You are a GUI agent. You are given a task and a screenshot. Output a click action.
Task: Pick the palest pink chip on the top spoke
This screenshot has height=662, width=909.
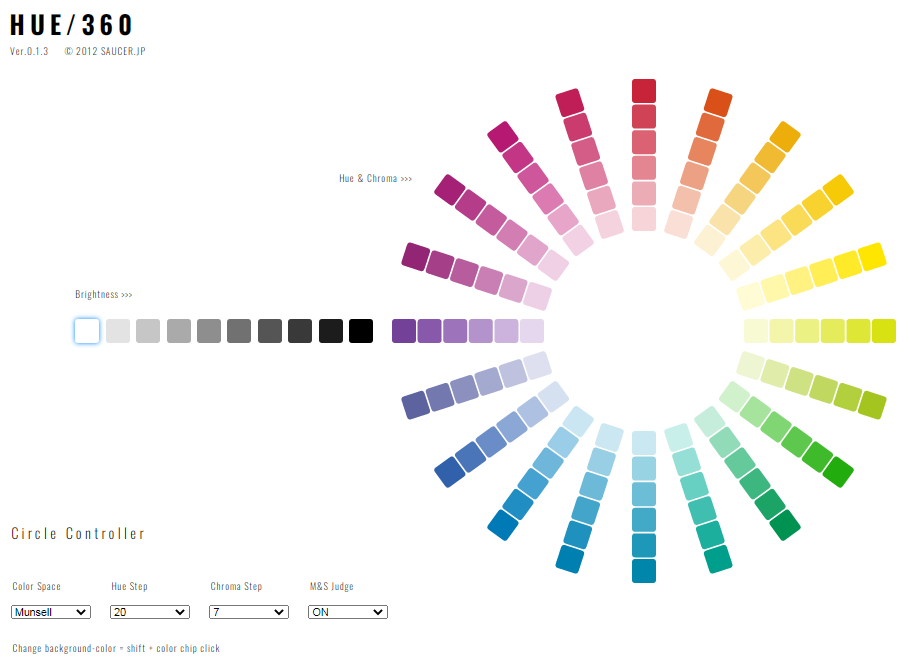tap(644, 219)
